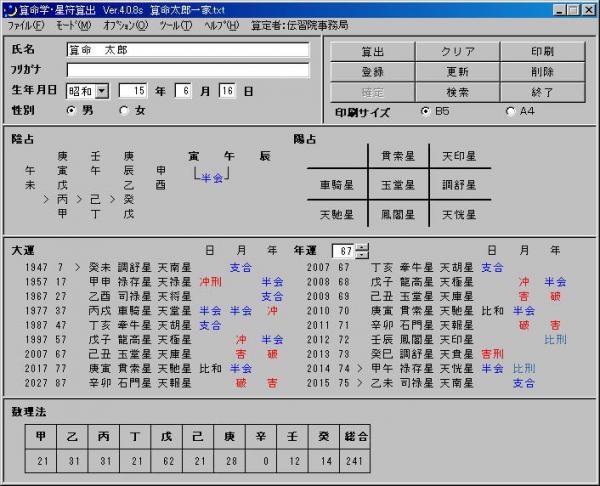Click the 算定者:伝習院事務局 label

(x=300, y=26)
